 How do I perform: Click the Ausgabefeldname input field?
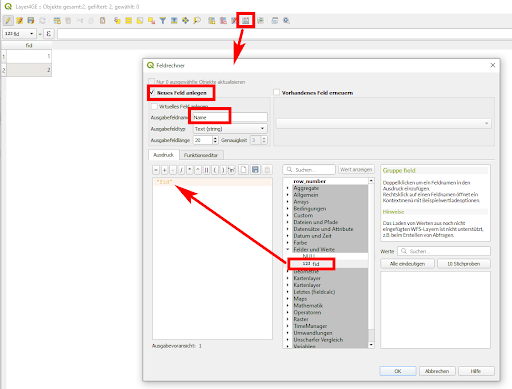pos(230,117)
